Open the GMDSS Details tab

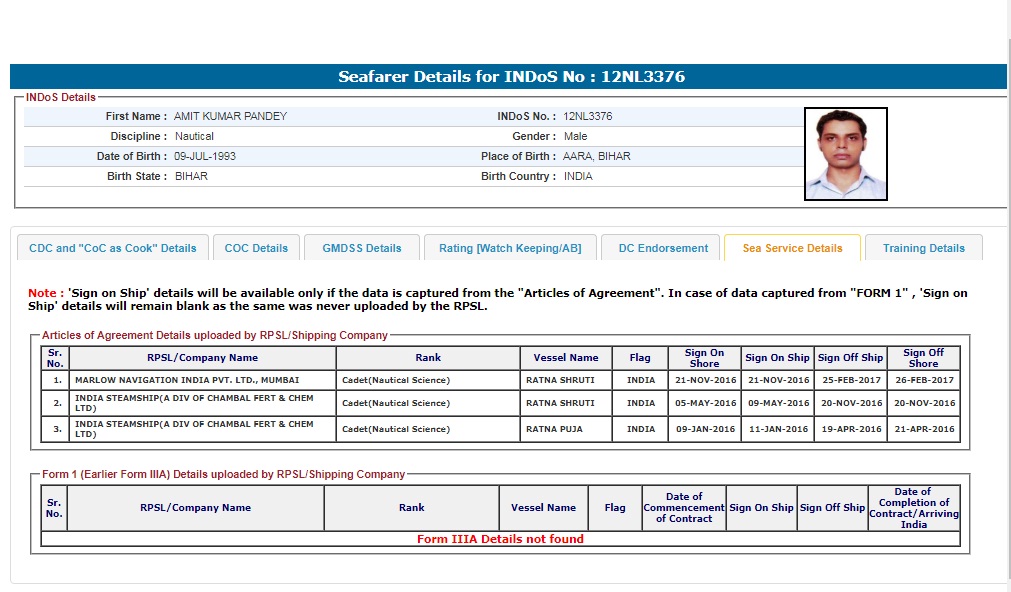click(x=361, y=248)
